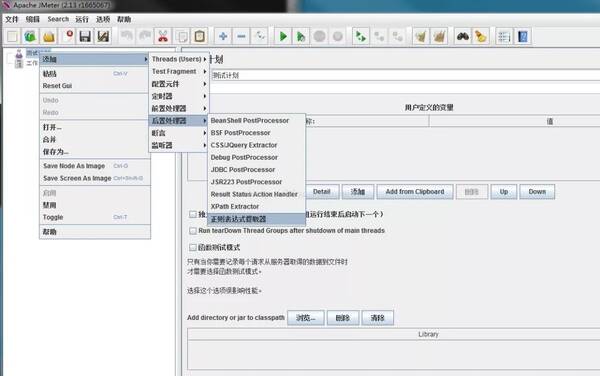600x376 pixels.
Task: Open the 运行 menu in menu bar
Action: click(x=82, y=19)
